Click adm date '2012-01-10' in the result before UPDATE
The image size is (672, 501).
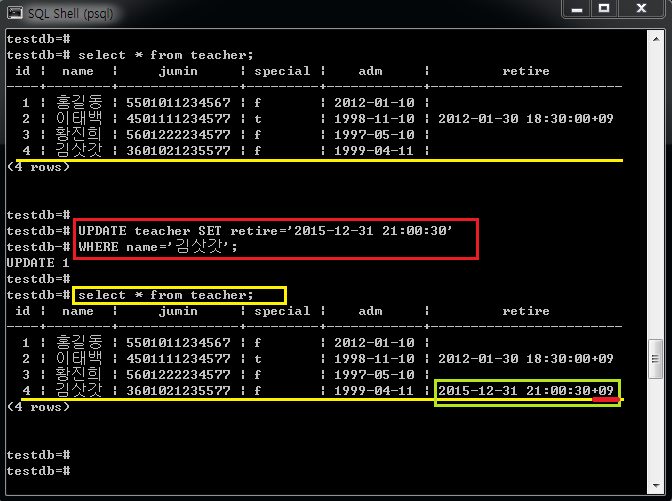pyautogui.click(x=374, y=102)
